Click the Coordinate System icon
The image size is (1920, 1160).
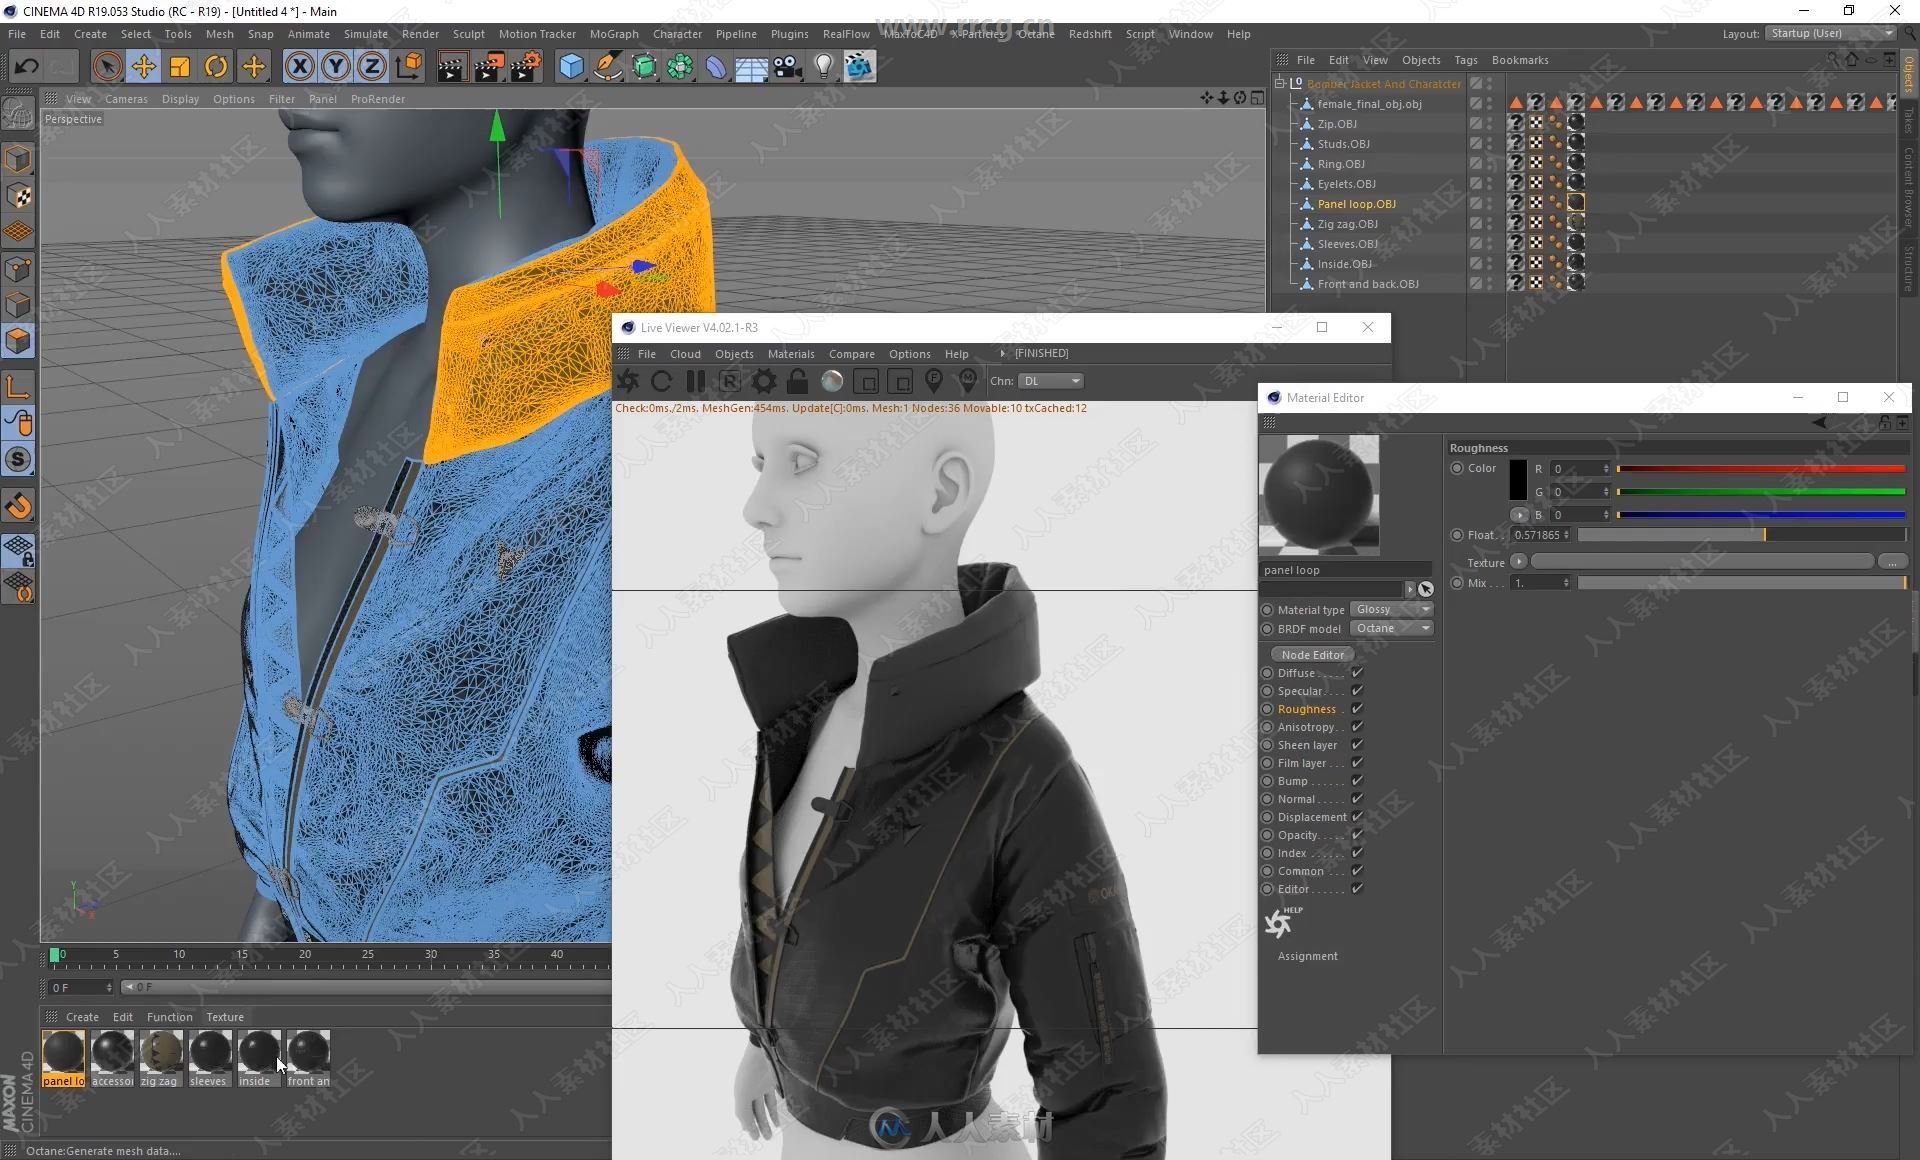pos(408,67)
